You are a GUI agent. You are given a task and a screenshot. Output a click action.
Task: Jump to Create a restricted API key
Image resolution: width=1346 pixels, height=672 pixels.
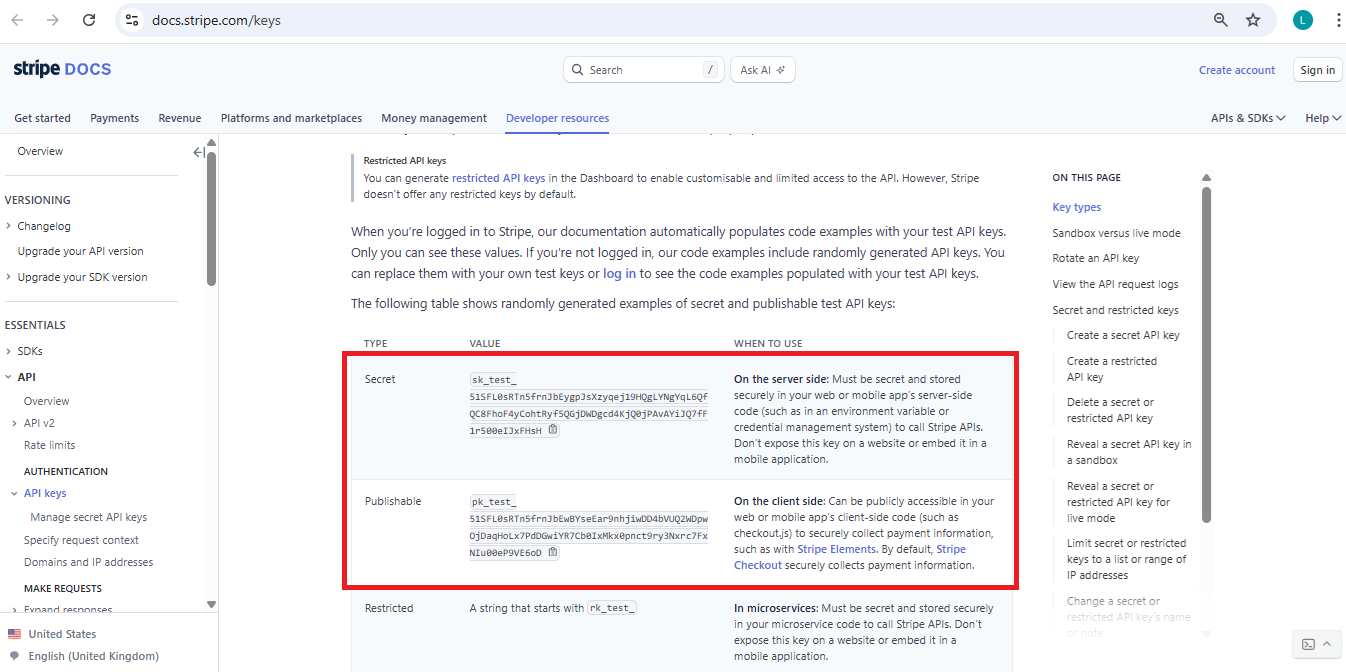pyautogui.click(x=1112, y=369)
